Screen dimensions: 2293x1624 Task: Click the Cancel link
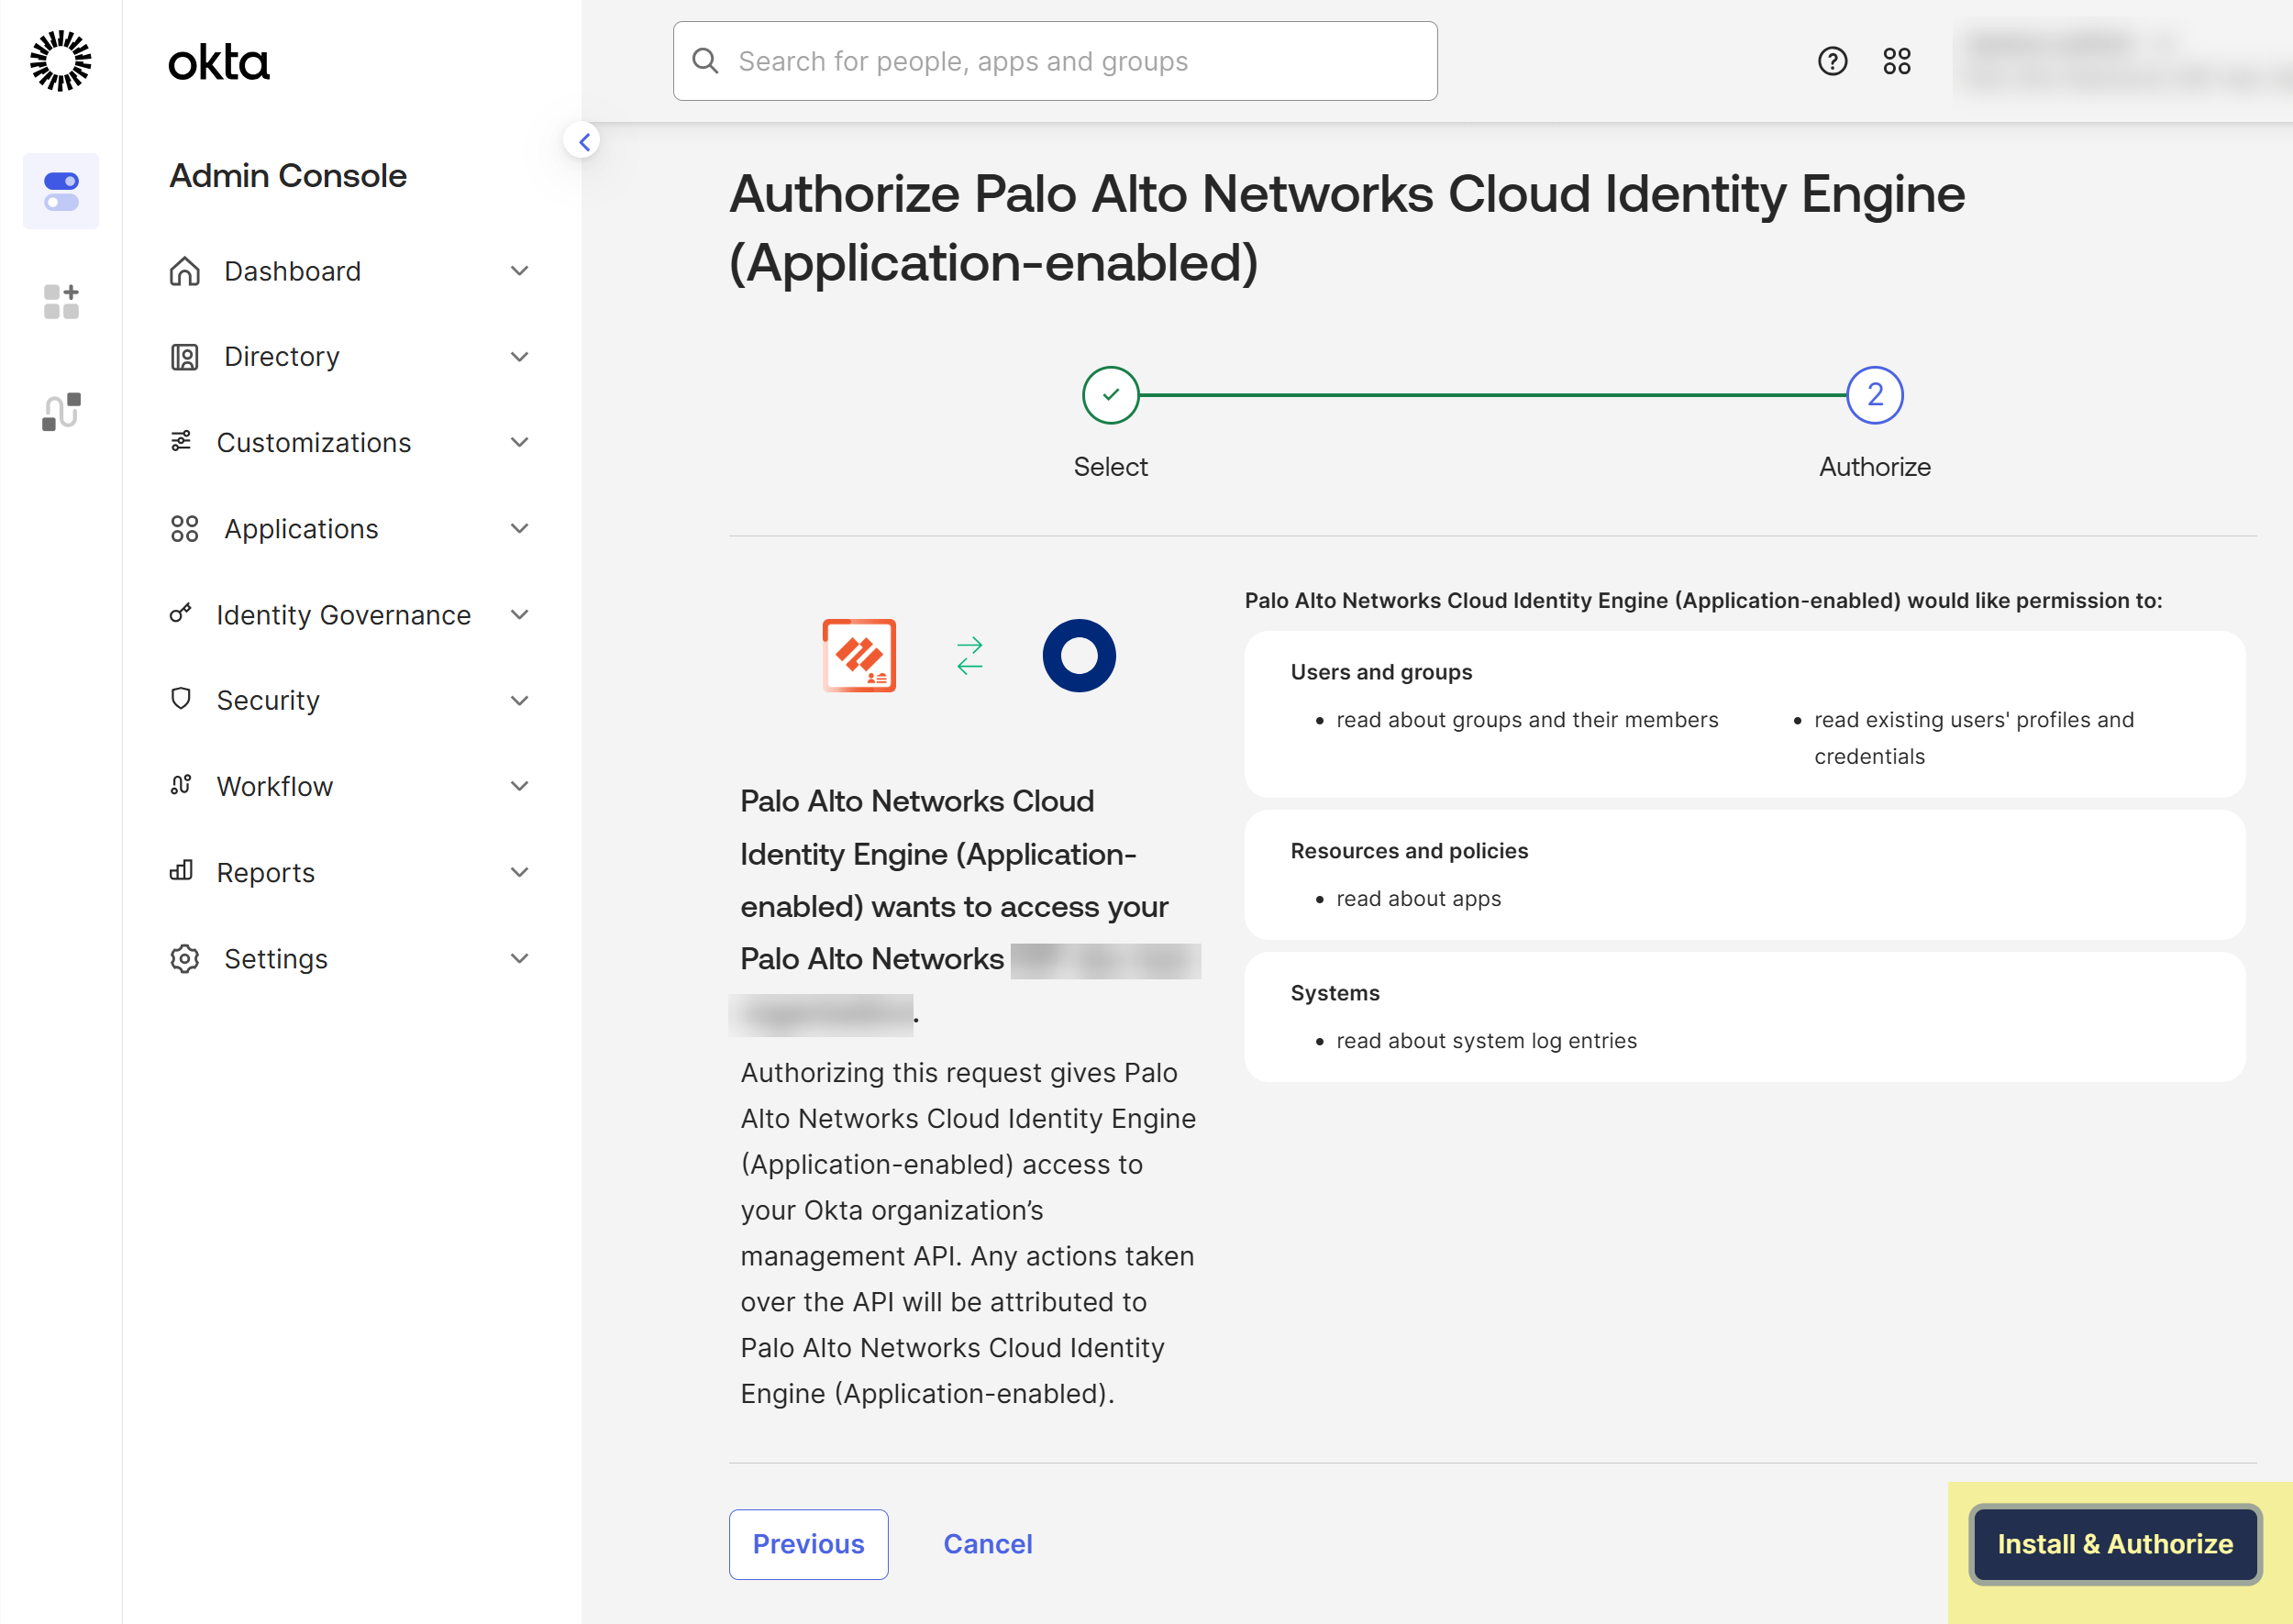coord(987,1543)
